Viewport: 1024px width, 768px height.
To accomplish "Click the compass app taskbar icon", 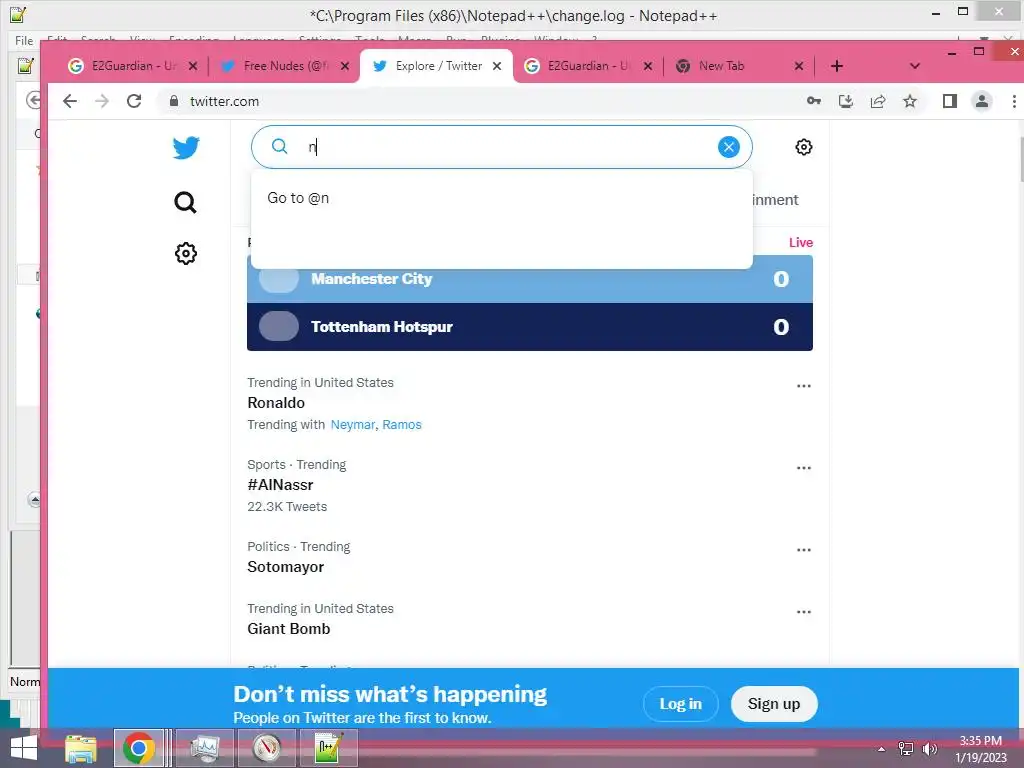I will (x=267, y=748).
